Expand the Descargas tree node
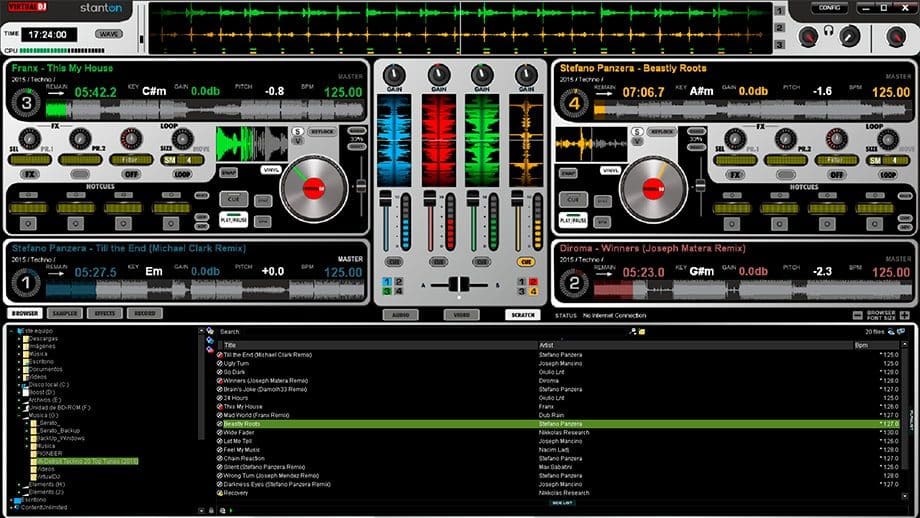Screen dimensions: 920x518 tap(19, 338)
